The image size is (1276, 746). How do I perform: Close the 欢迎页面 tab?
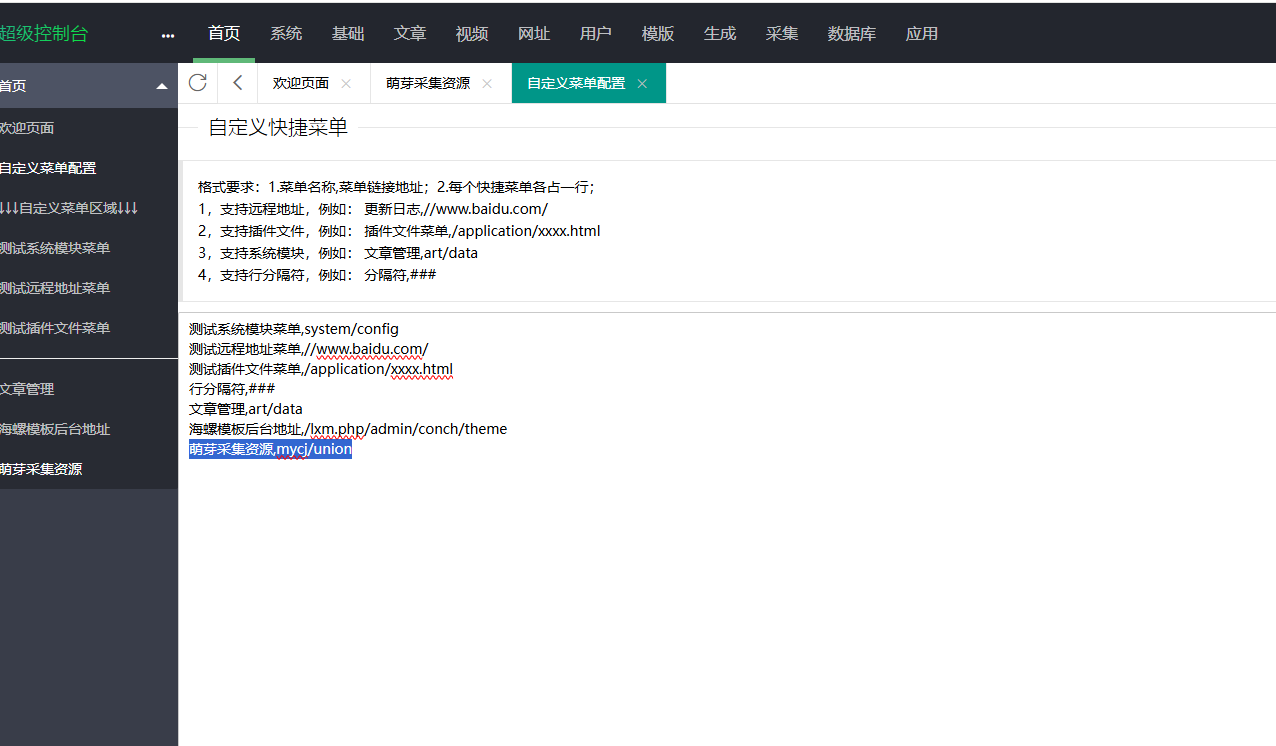pyautogui.click(x=346, y=84)
